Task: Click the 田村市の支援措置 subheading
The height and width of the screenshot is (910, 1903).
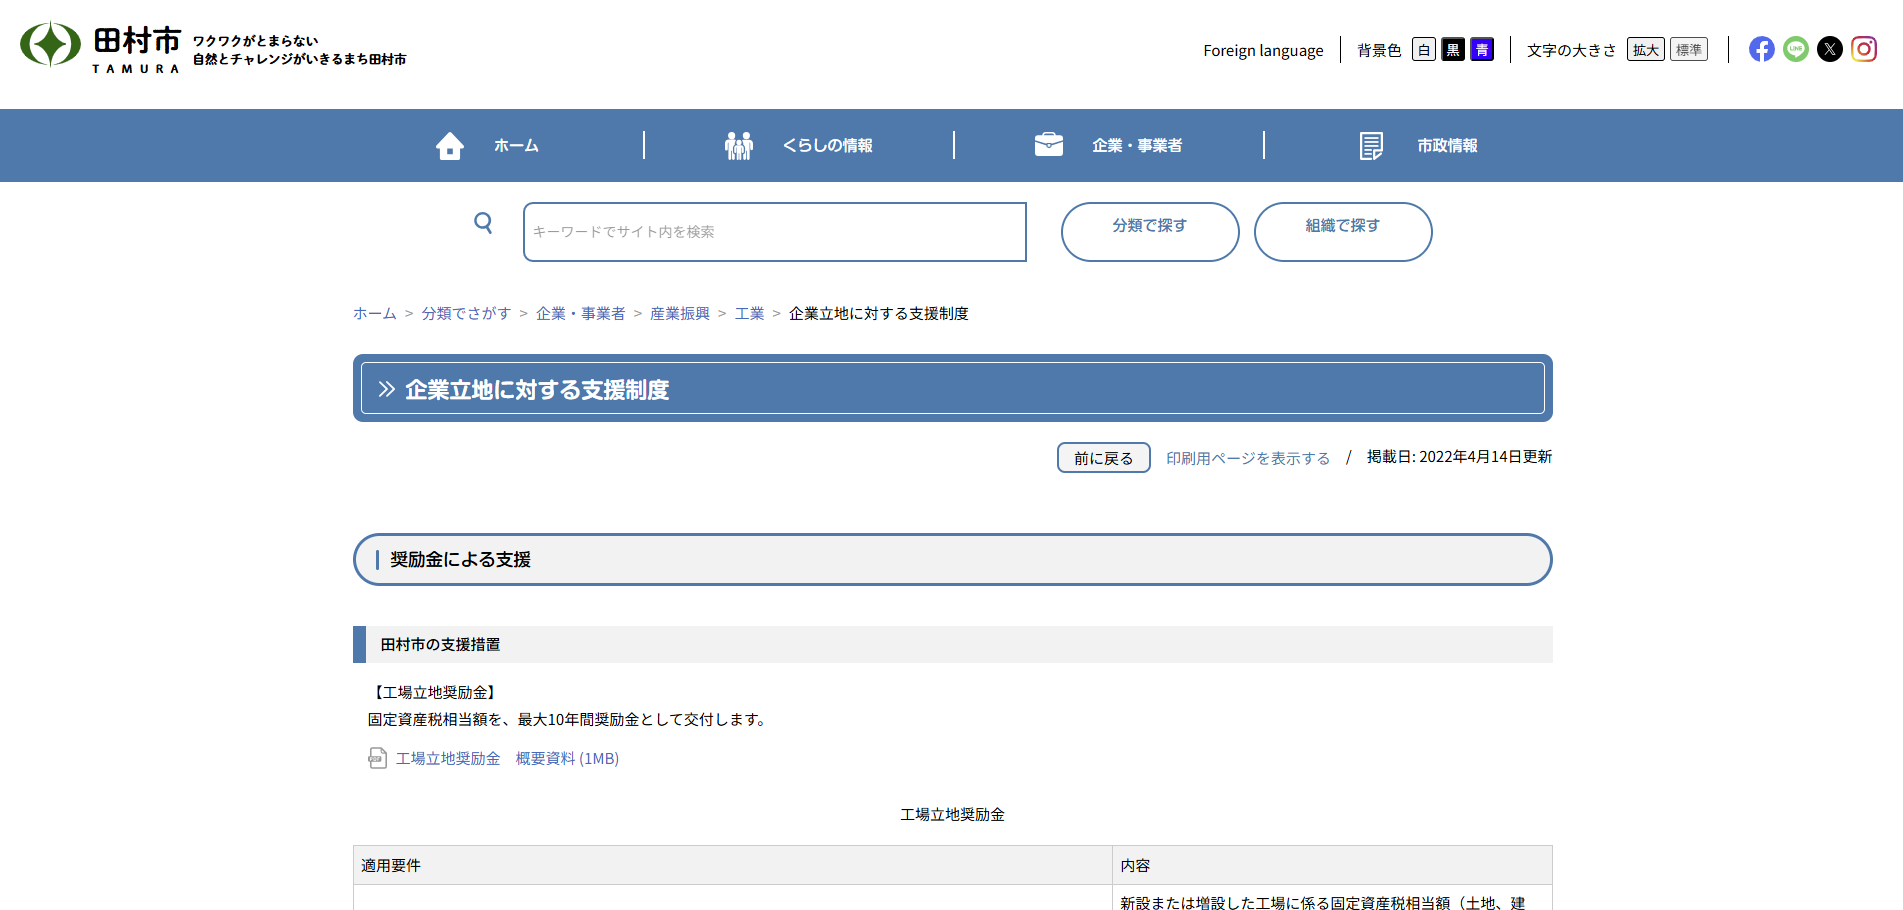Action: (953, 645)
